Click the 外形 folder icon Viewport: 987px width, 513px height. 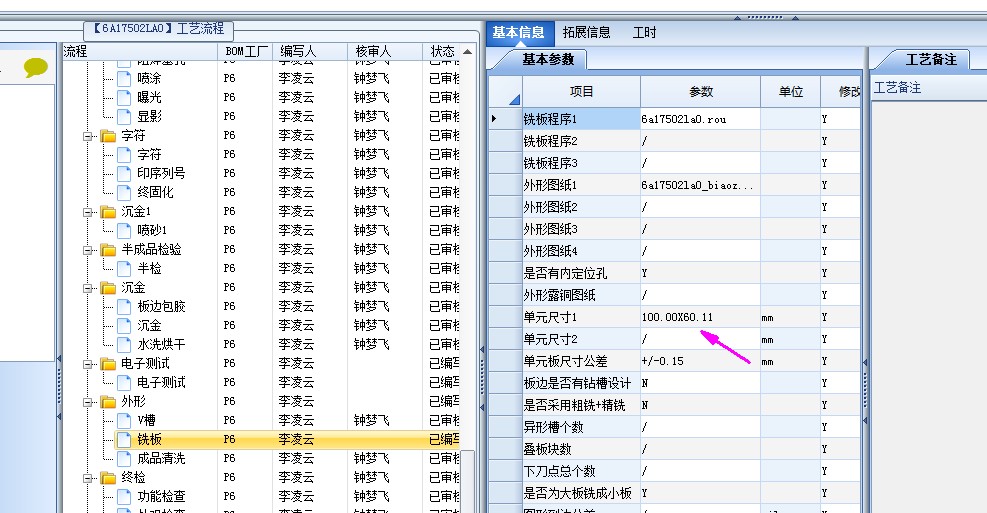point(108,401)
